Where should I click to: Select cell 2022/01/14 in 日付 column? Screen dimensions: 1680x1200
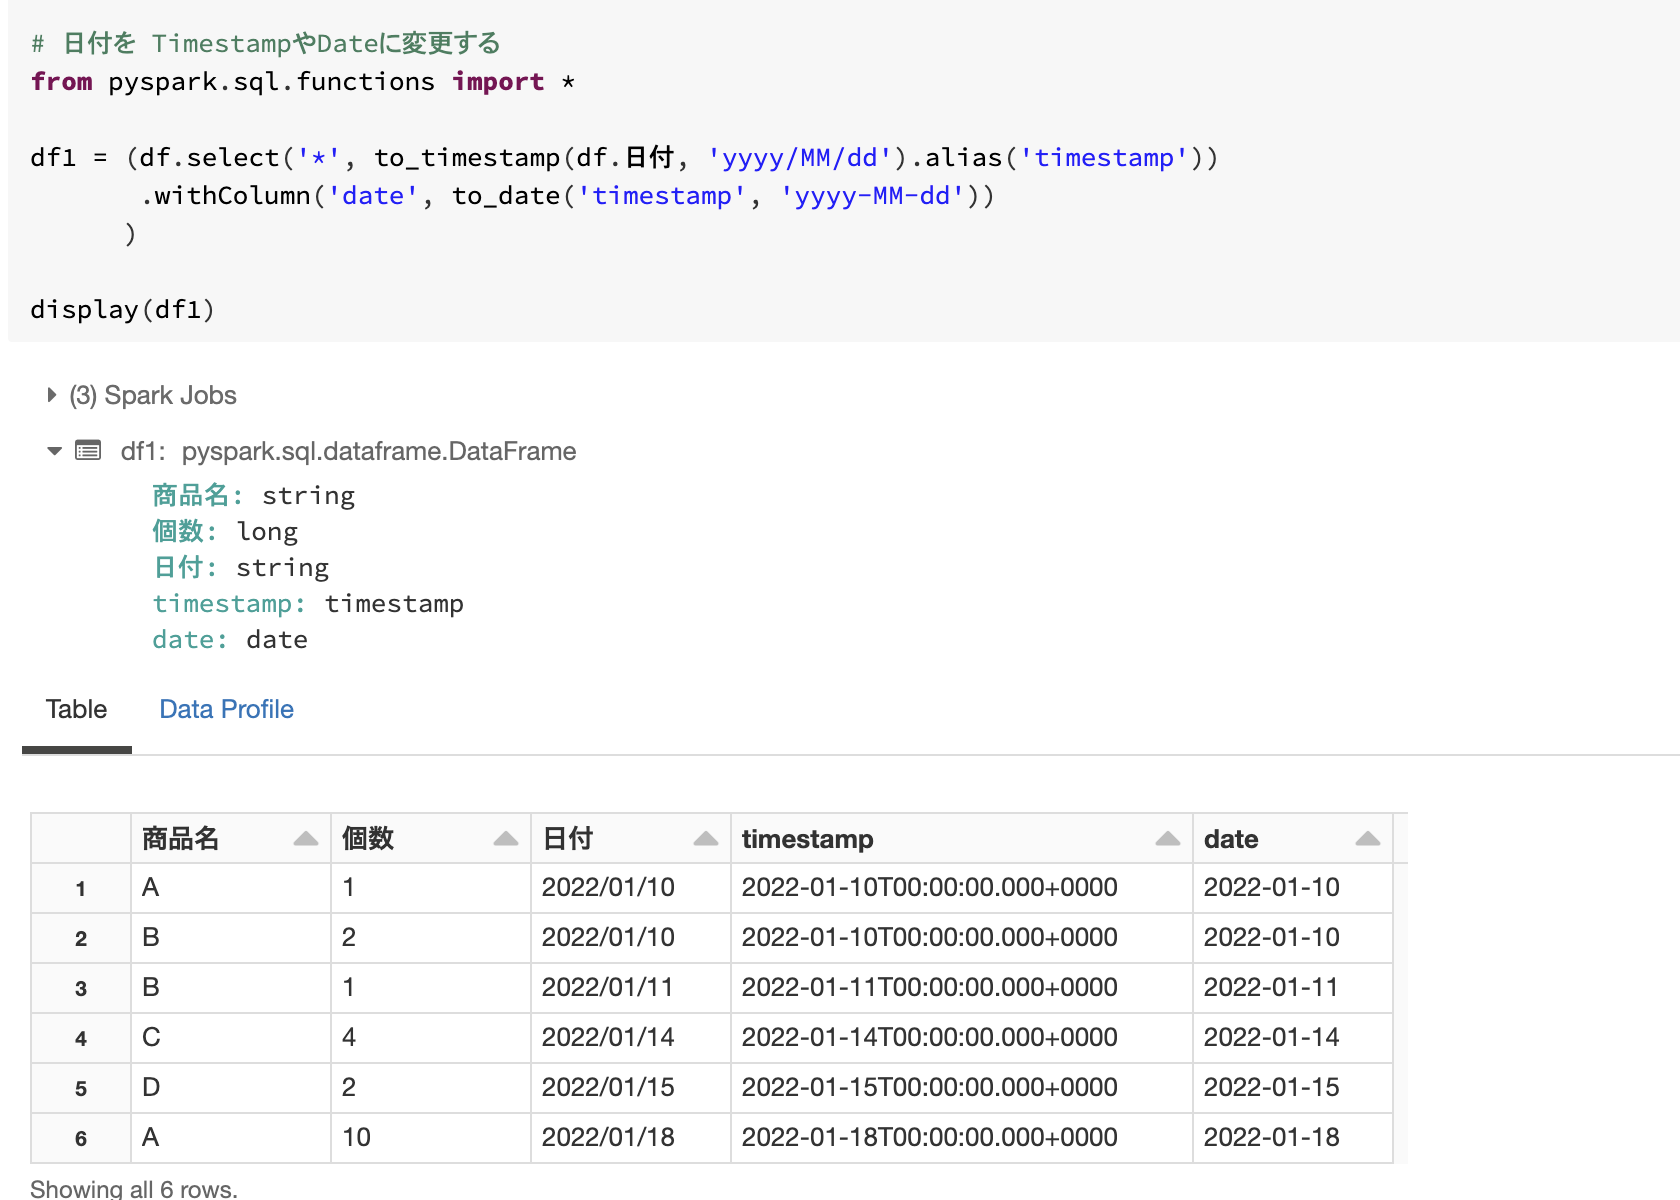pos(631,1038)
